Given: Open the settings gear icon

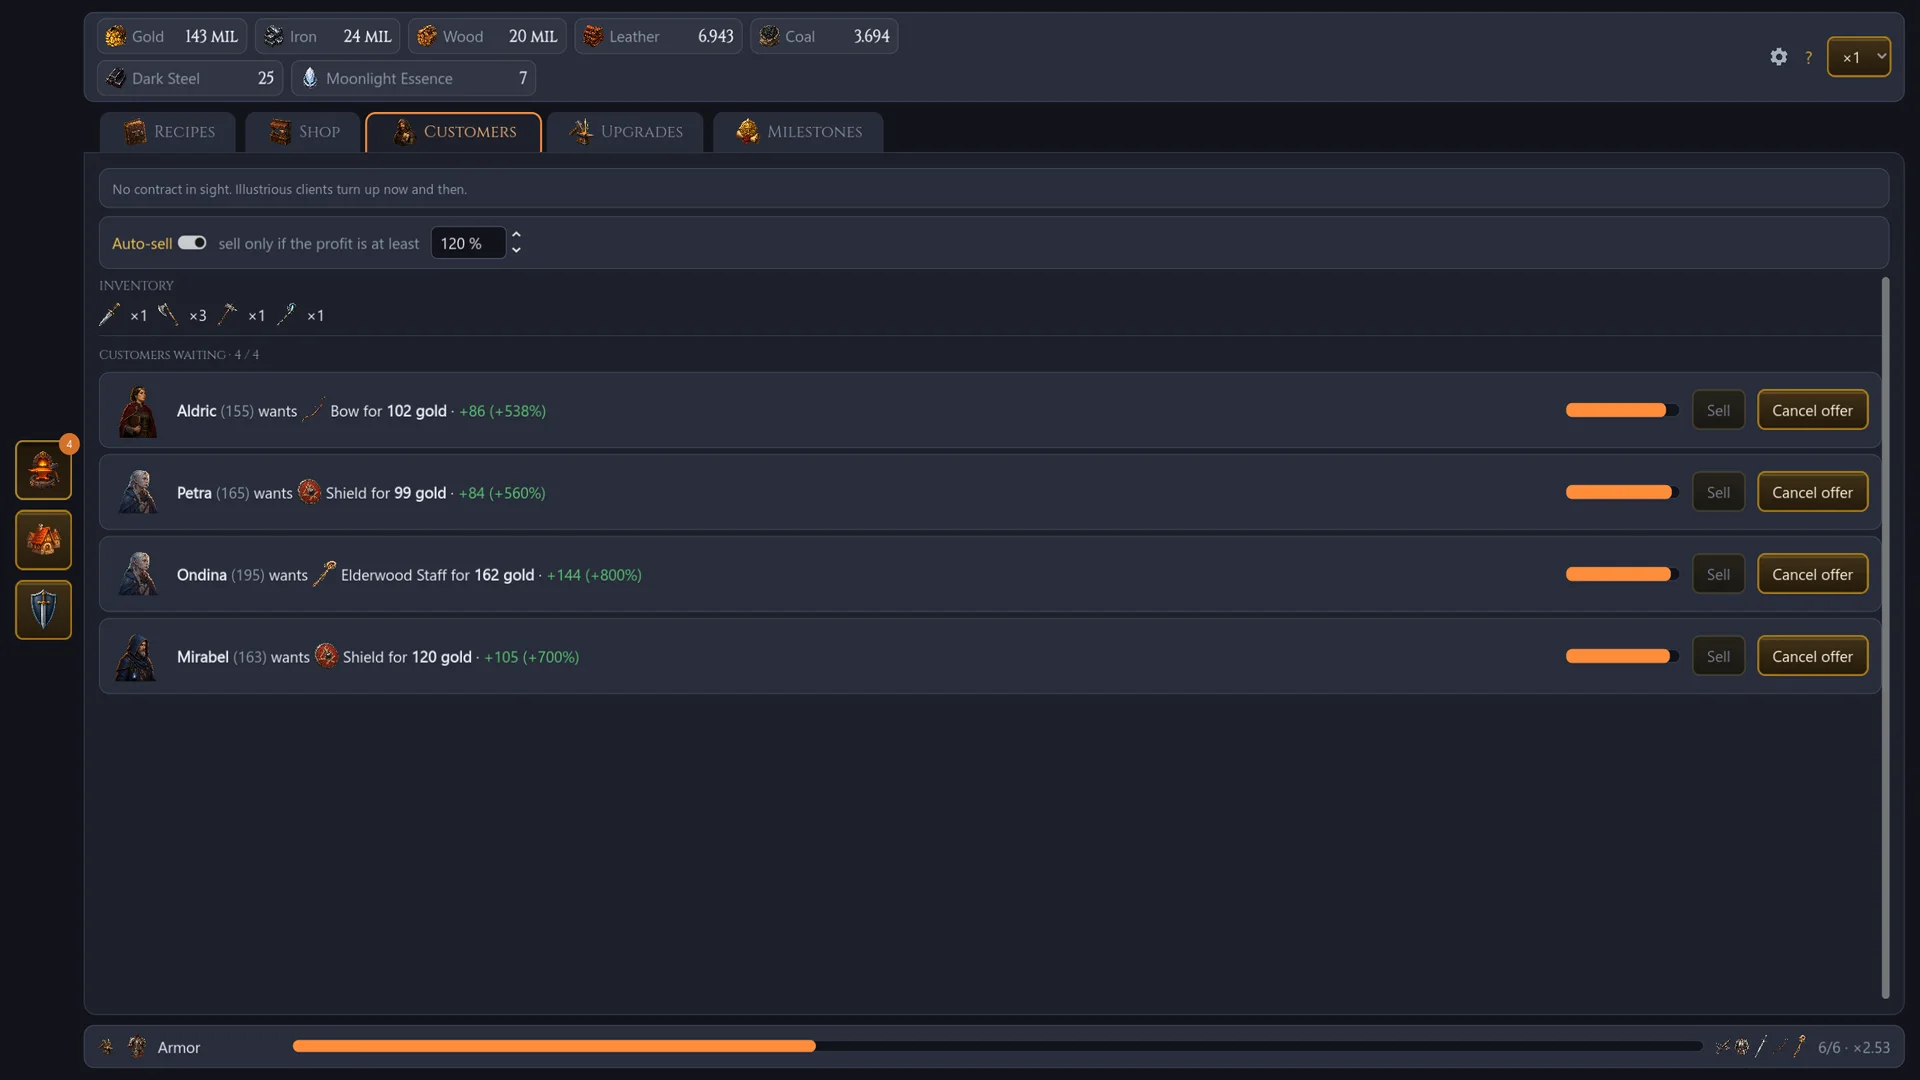Looking at the screenshot, I should [x=1778, y=57].
